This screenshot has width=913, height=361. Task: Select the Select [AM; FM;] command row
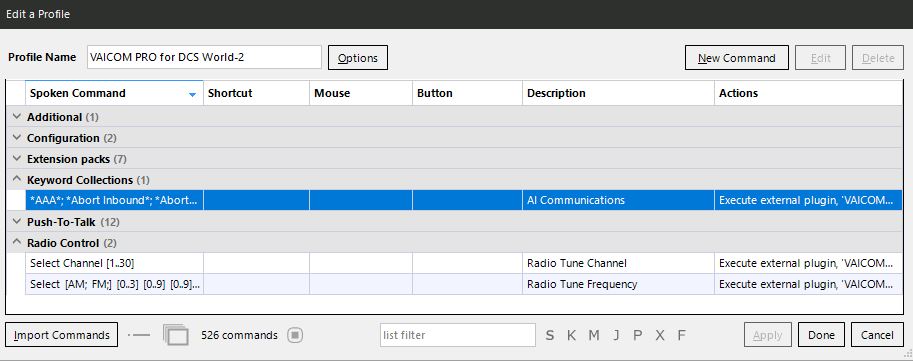[463, 284]
